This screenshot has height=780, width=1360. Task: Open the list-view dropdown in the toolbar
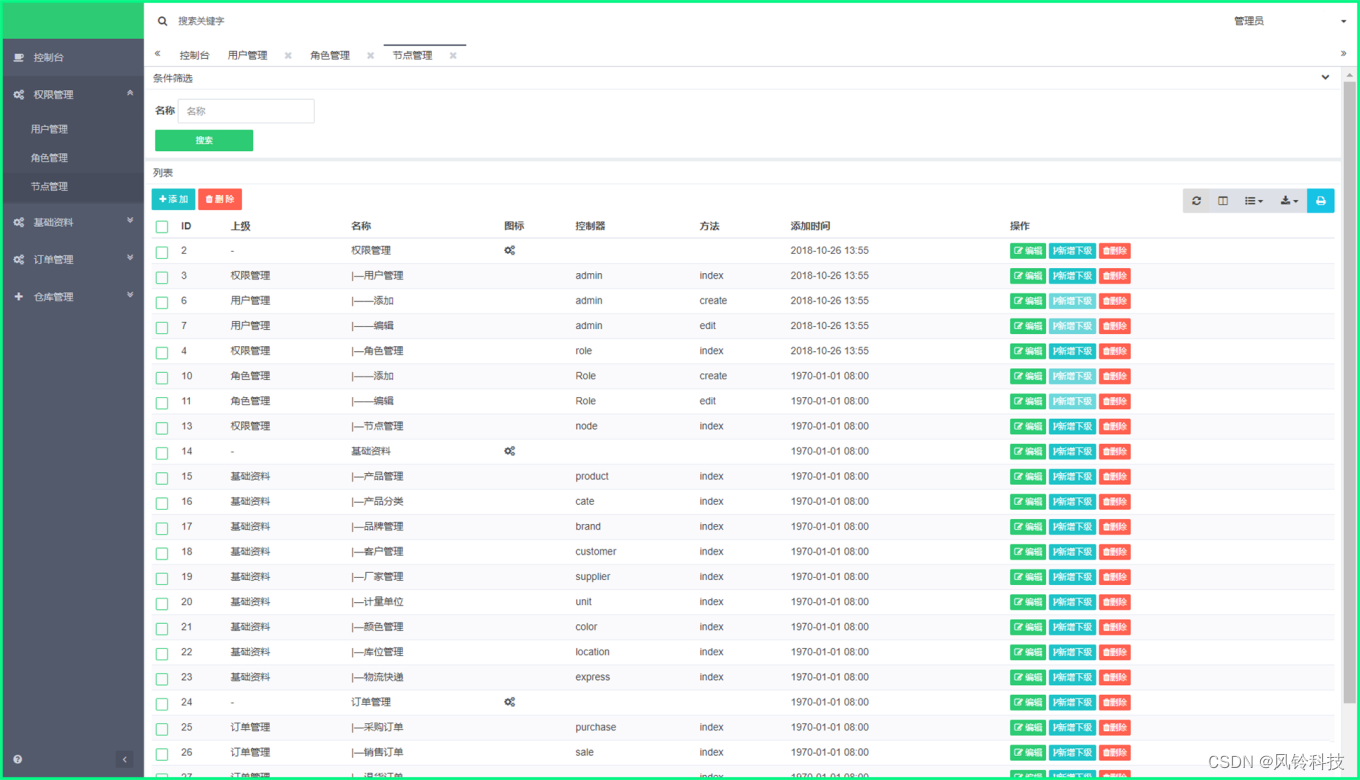pyautogui.click(x=1253, y=200)
